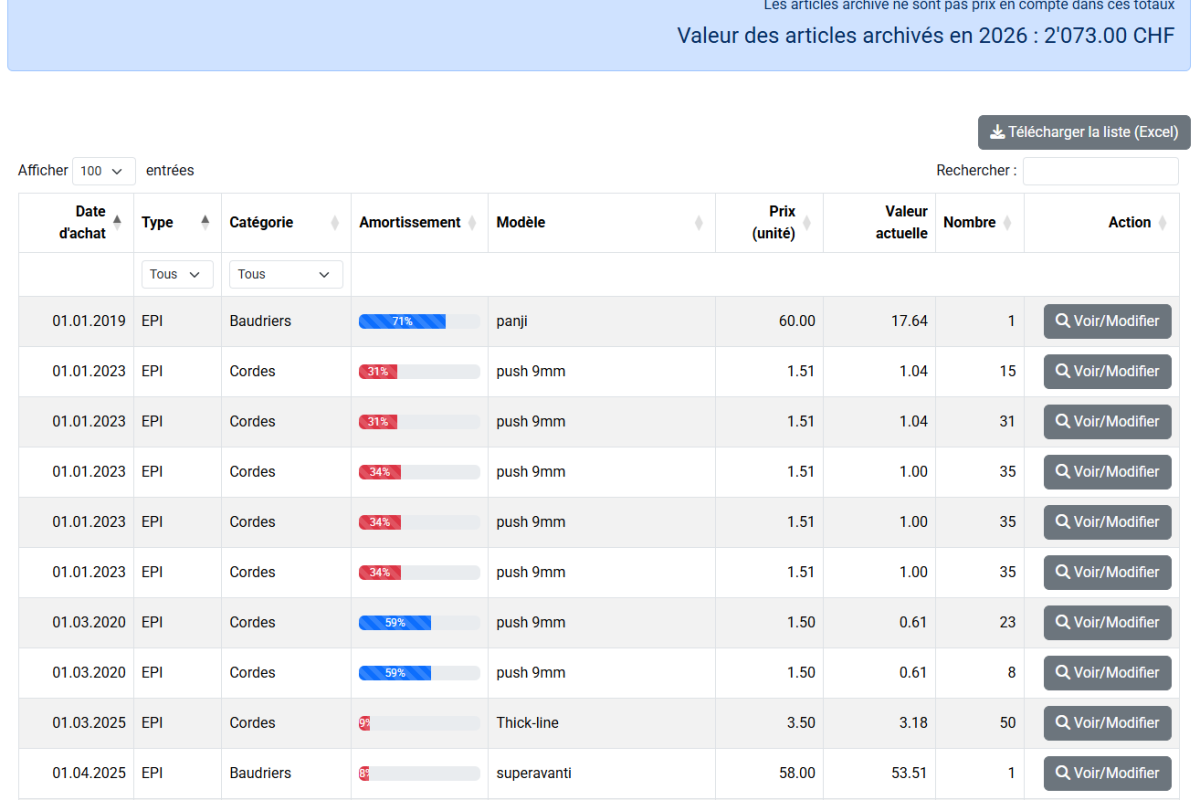Click Voir/Modifier for push 9mm quantity 15
Viewport: 1200px width, 800px height.
tap(1107, 371)
